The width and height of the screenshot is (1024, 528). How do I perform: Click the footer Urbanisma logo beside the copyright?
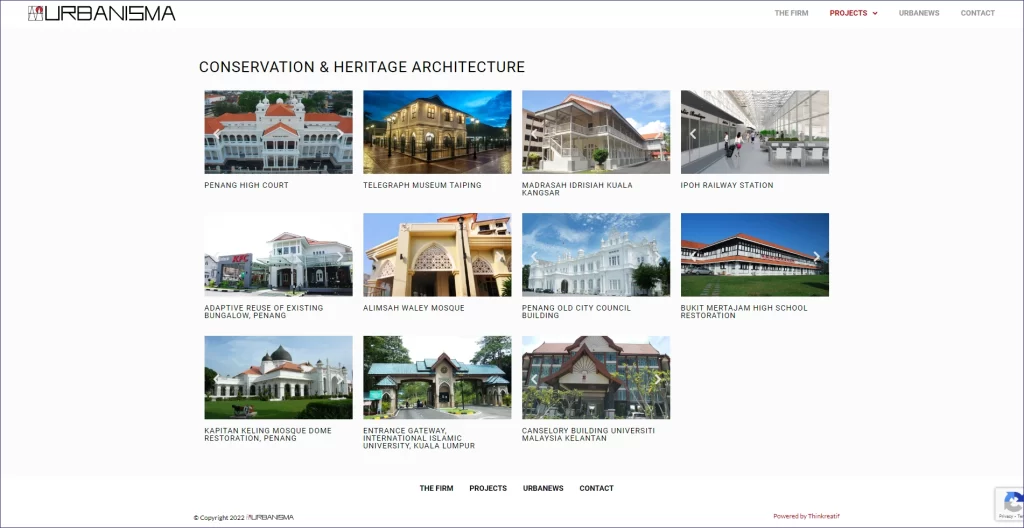pos(271,517)
